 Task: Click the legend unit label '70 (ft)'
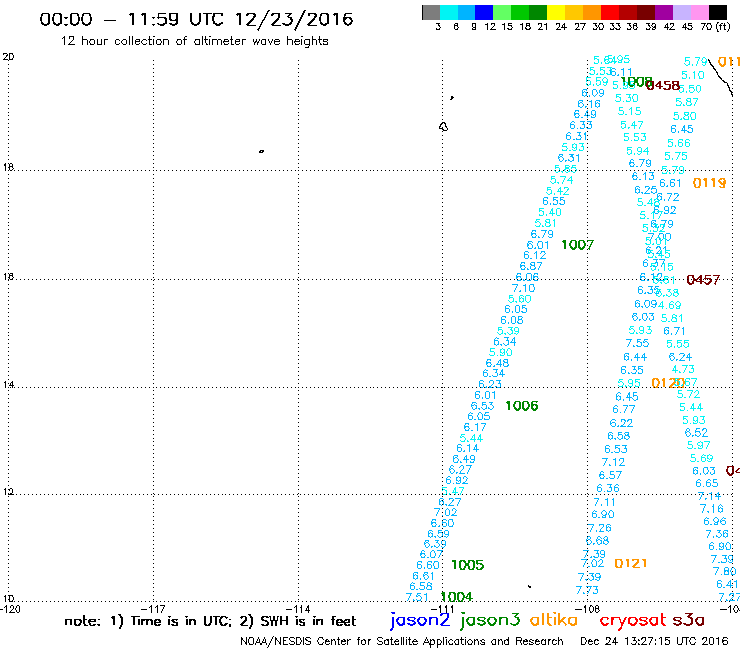(715, 26)
